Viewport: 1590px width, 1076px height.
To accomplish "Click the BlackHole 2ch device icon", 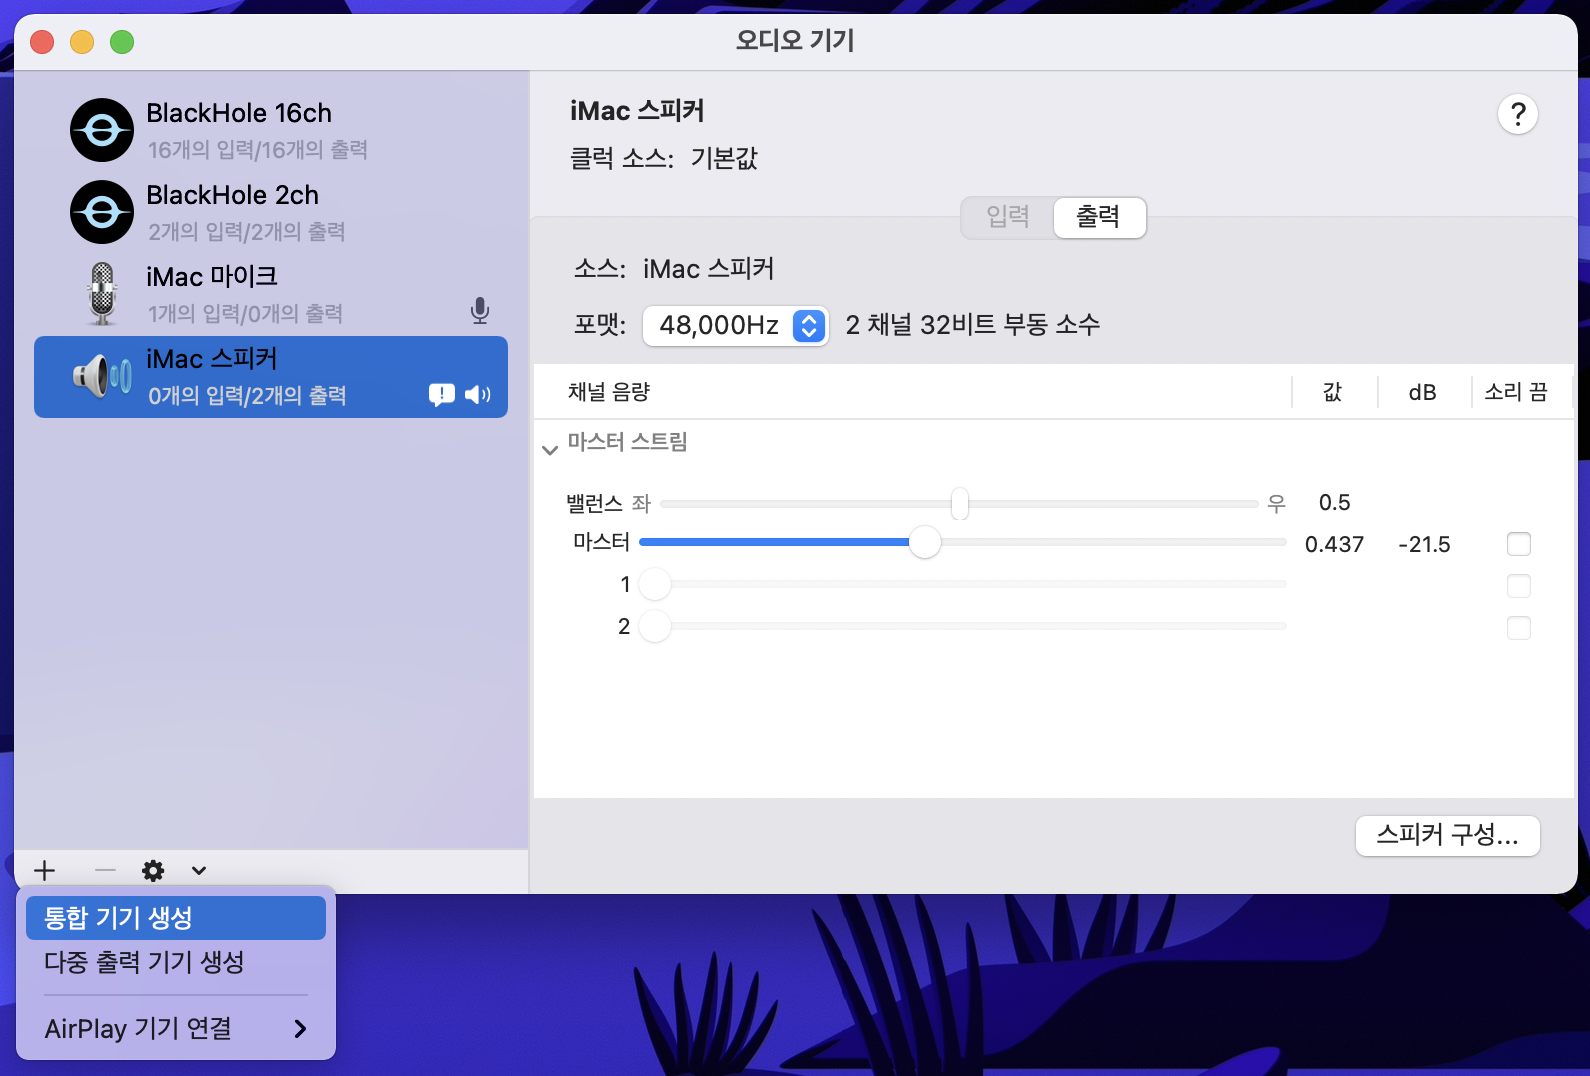I will click(x=102, y=212).
